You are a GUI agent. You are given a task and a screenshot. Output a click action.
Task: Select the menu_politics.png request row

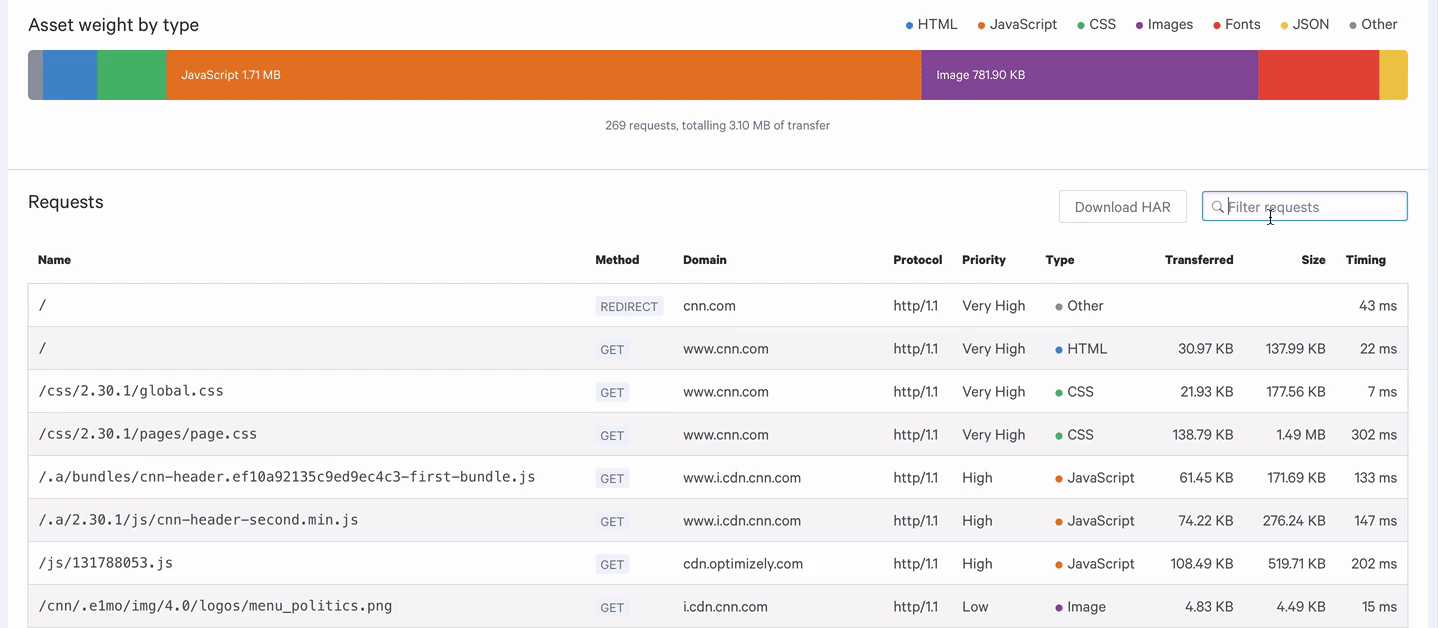pyautogui.click(x=718, y=607)
